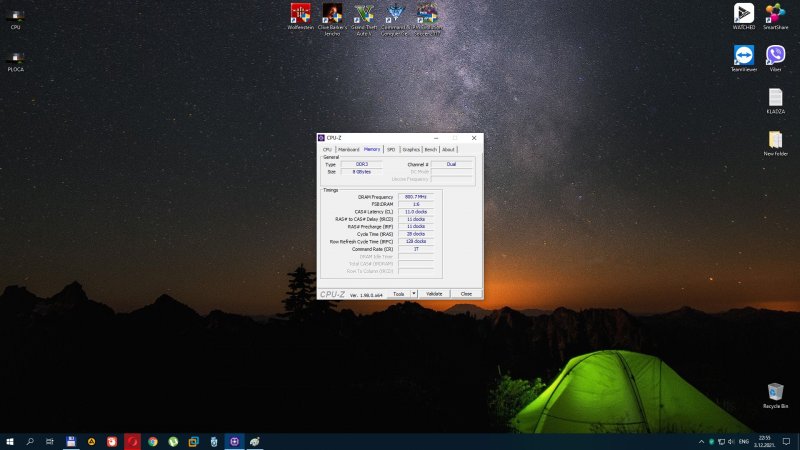Open the network tray icon
The height and width of the screenshot is (450, 800).
pyautogui.click(x=721, y=442)
